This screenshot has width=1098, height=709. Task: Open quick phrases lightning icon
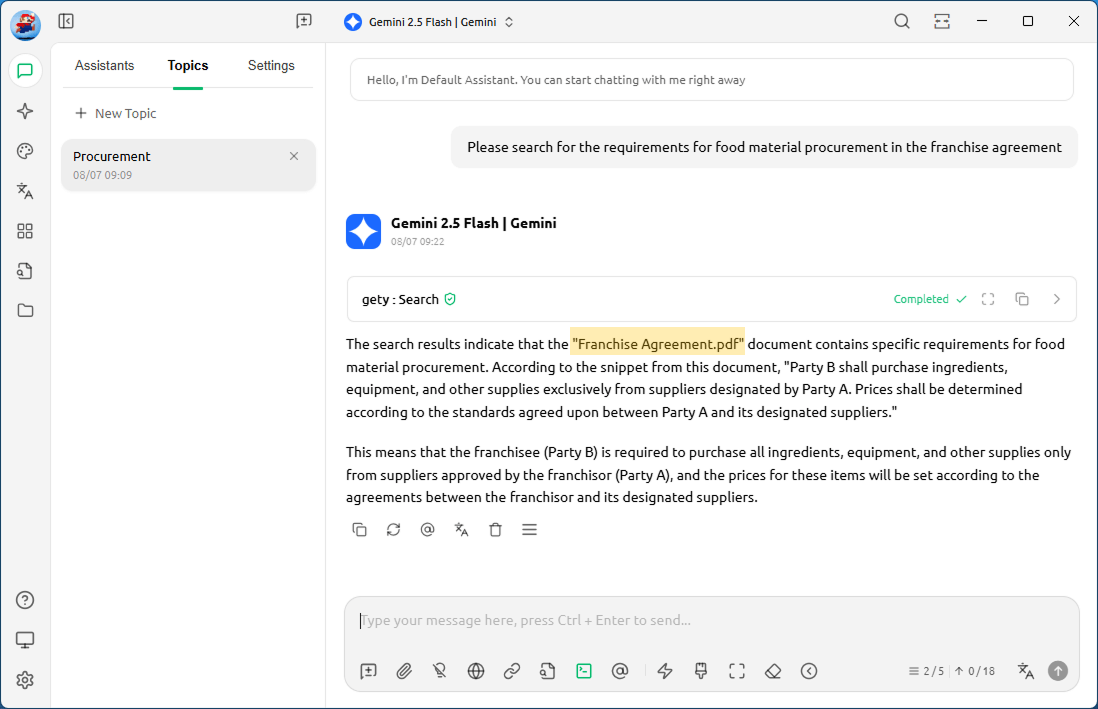pos(665,671)
